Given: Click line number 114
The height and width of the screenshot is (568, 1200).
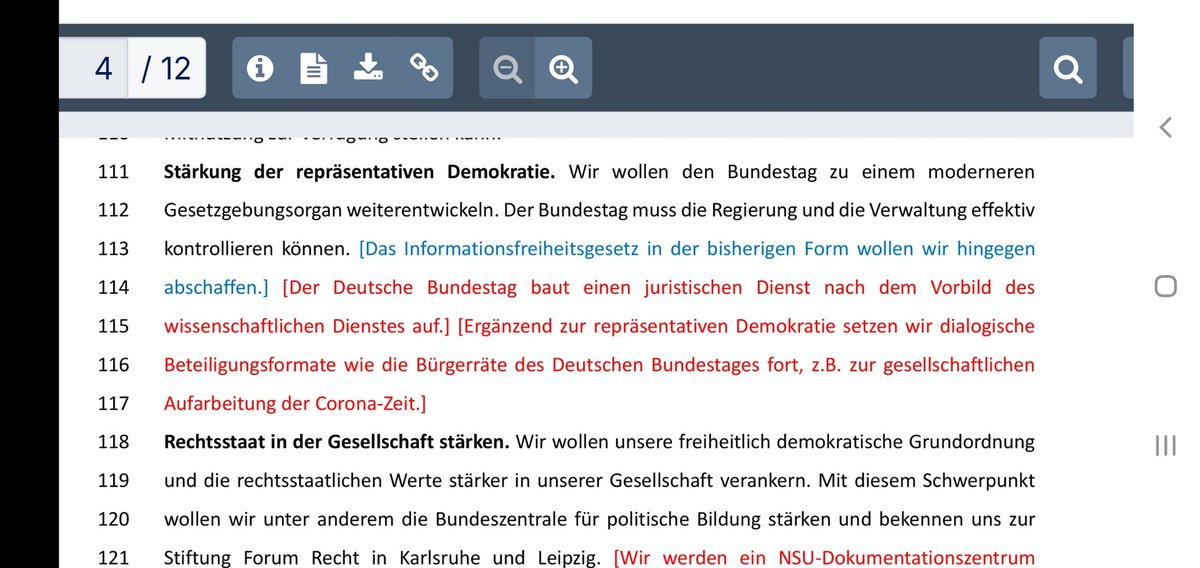Looking at the screenshot, I should pyautogui.click(x=114, y=288).
